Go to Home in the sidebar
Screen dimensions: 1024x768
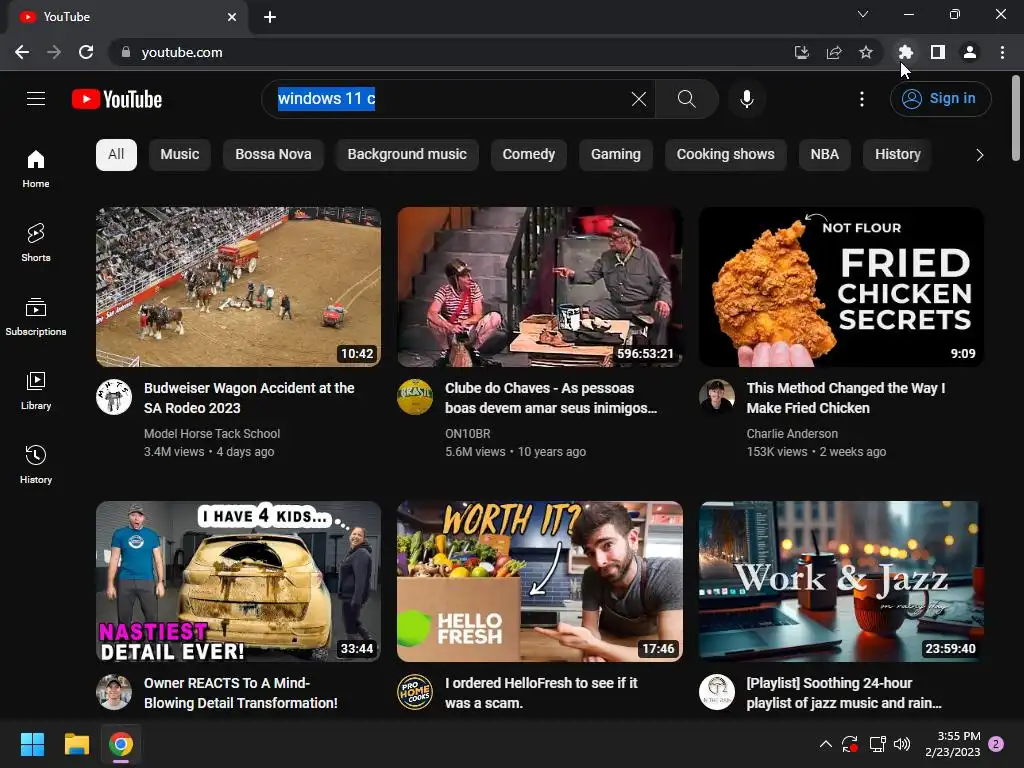point(36,168)
